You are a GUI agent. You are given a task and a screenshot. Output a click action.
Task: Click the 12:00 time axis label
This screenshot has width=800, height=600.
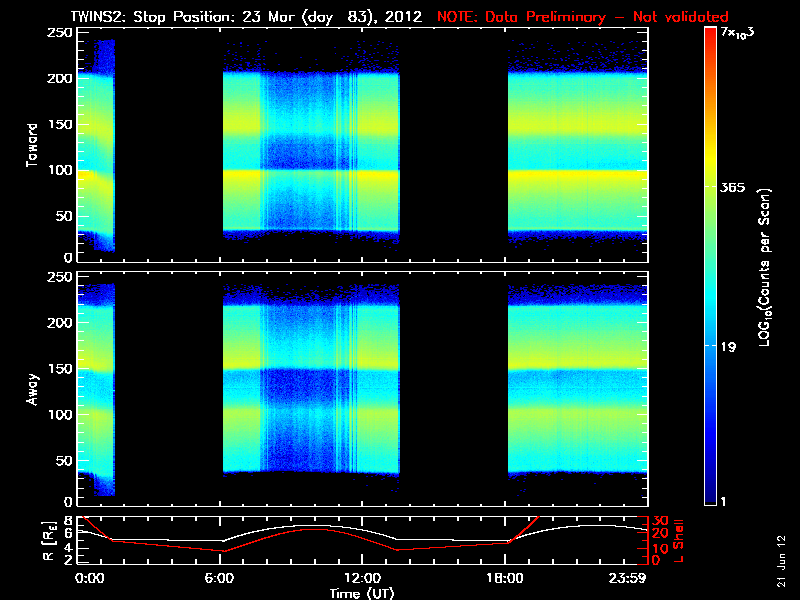click(x=362, y=579)
